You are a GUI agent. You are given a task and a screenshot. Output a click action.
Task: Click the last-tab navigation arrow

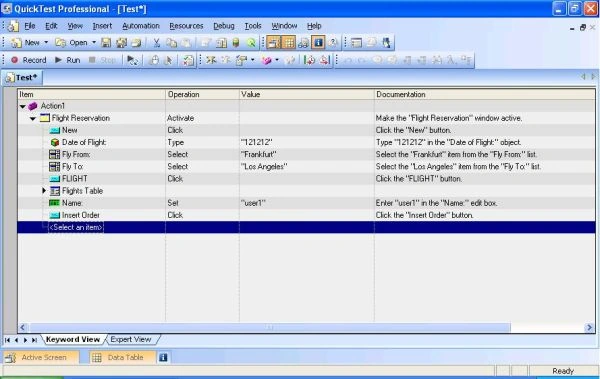(34, 340)
